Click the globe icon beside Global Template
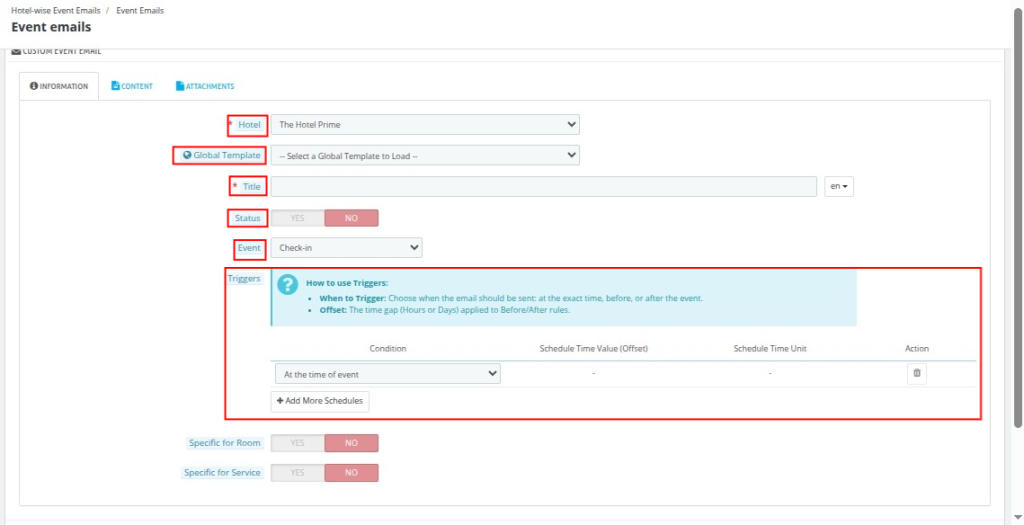 click(x=186, y=155)
